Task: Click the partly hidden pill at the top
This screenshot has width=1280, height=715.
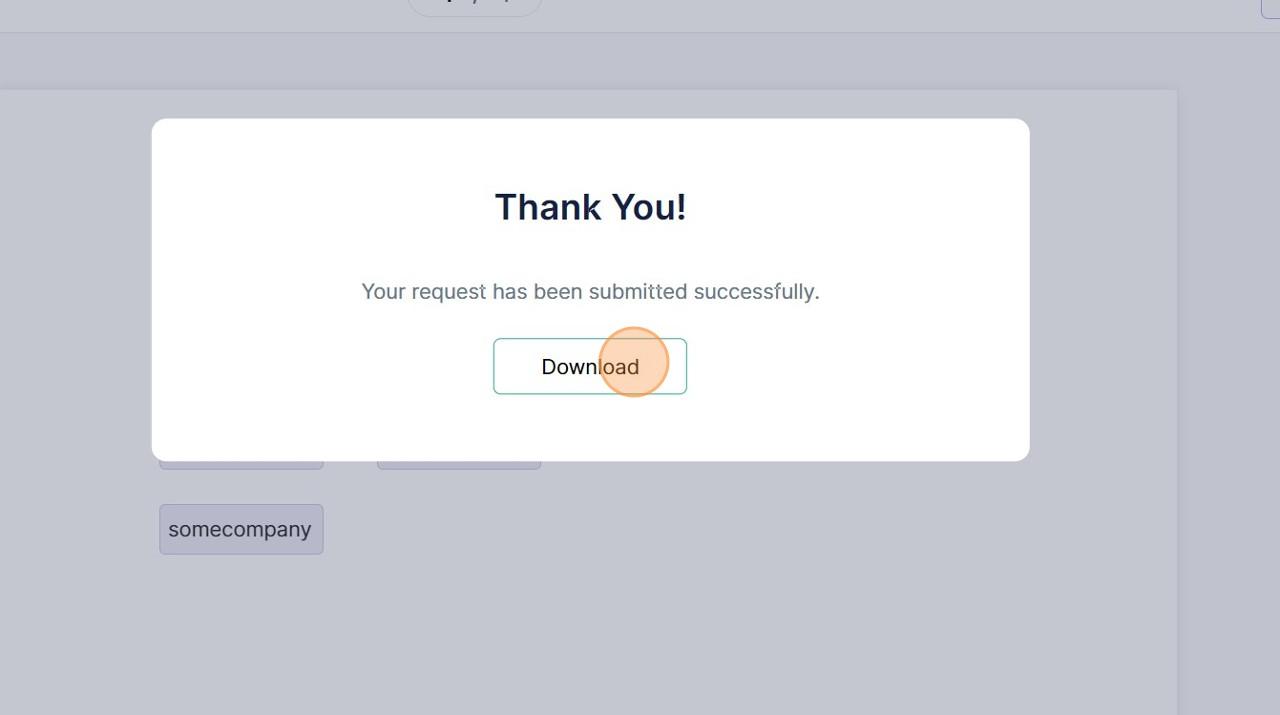Action: [x=475, y=7]
